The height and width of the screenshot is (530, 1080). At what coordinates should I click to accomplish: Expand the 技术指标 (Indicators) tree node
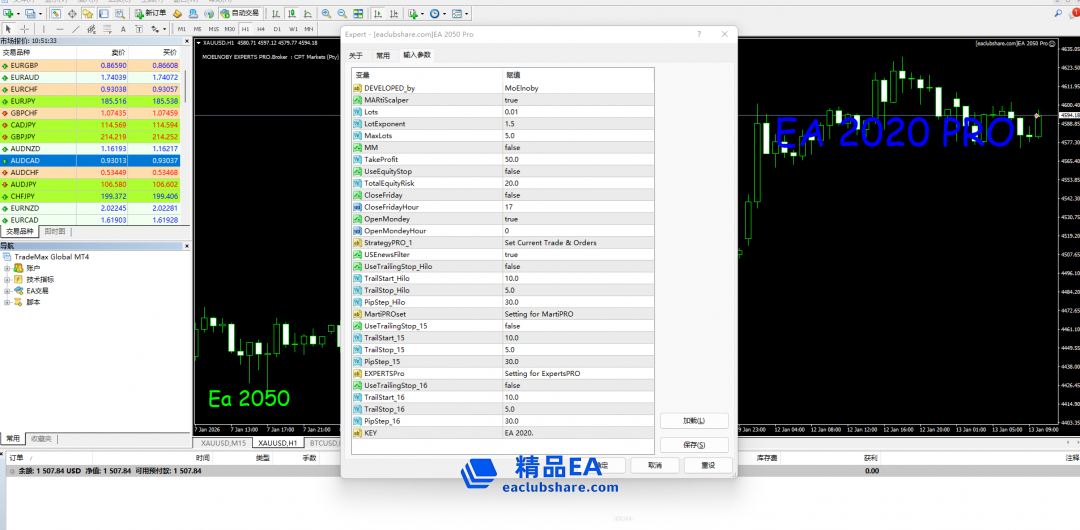coord(7,279)
